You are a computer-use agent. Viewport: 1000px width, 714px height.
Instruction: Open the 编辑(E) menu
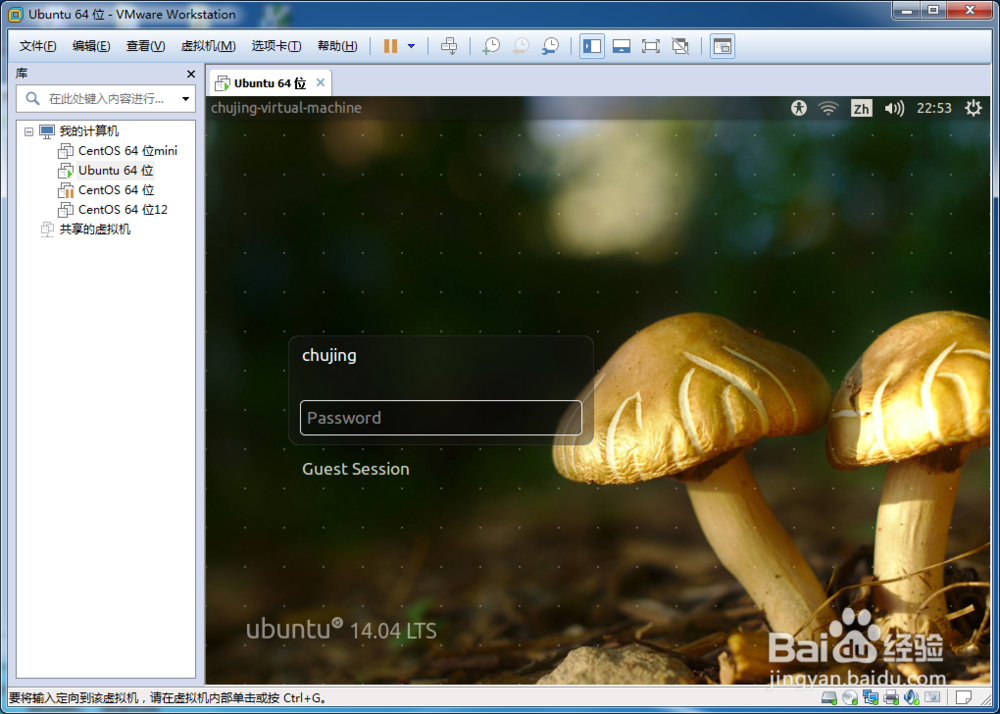[91, 46]
